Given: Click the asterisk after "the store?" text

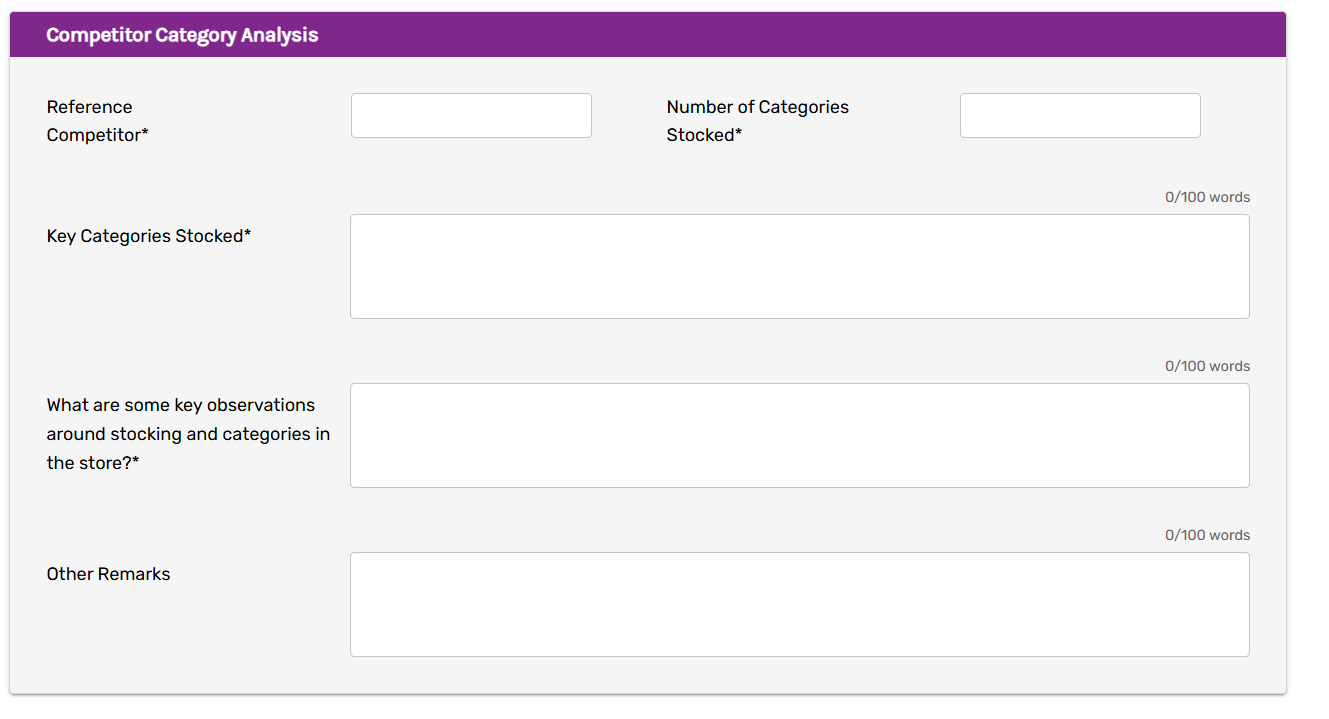Looking at the screenshot, I should pos(136,462).
